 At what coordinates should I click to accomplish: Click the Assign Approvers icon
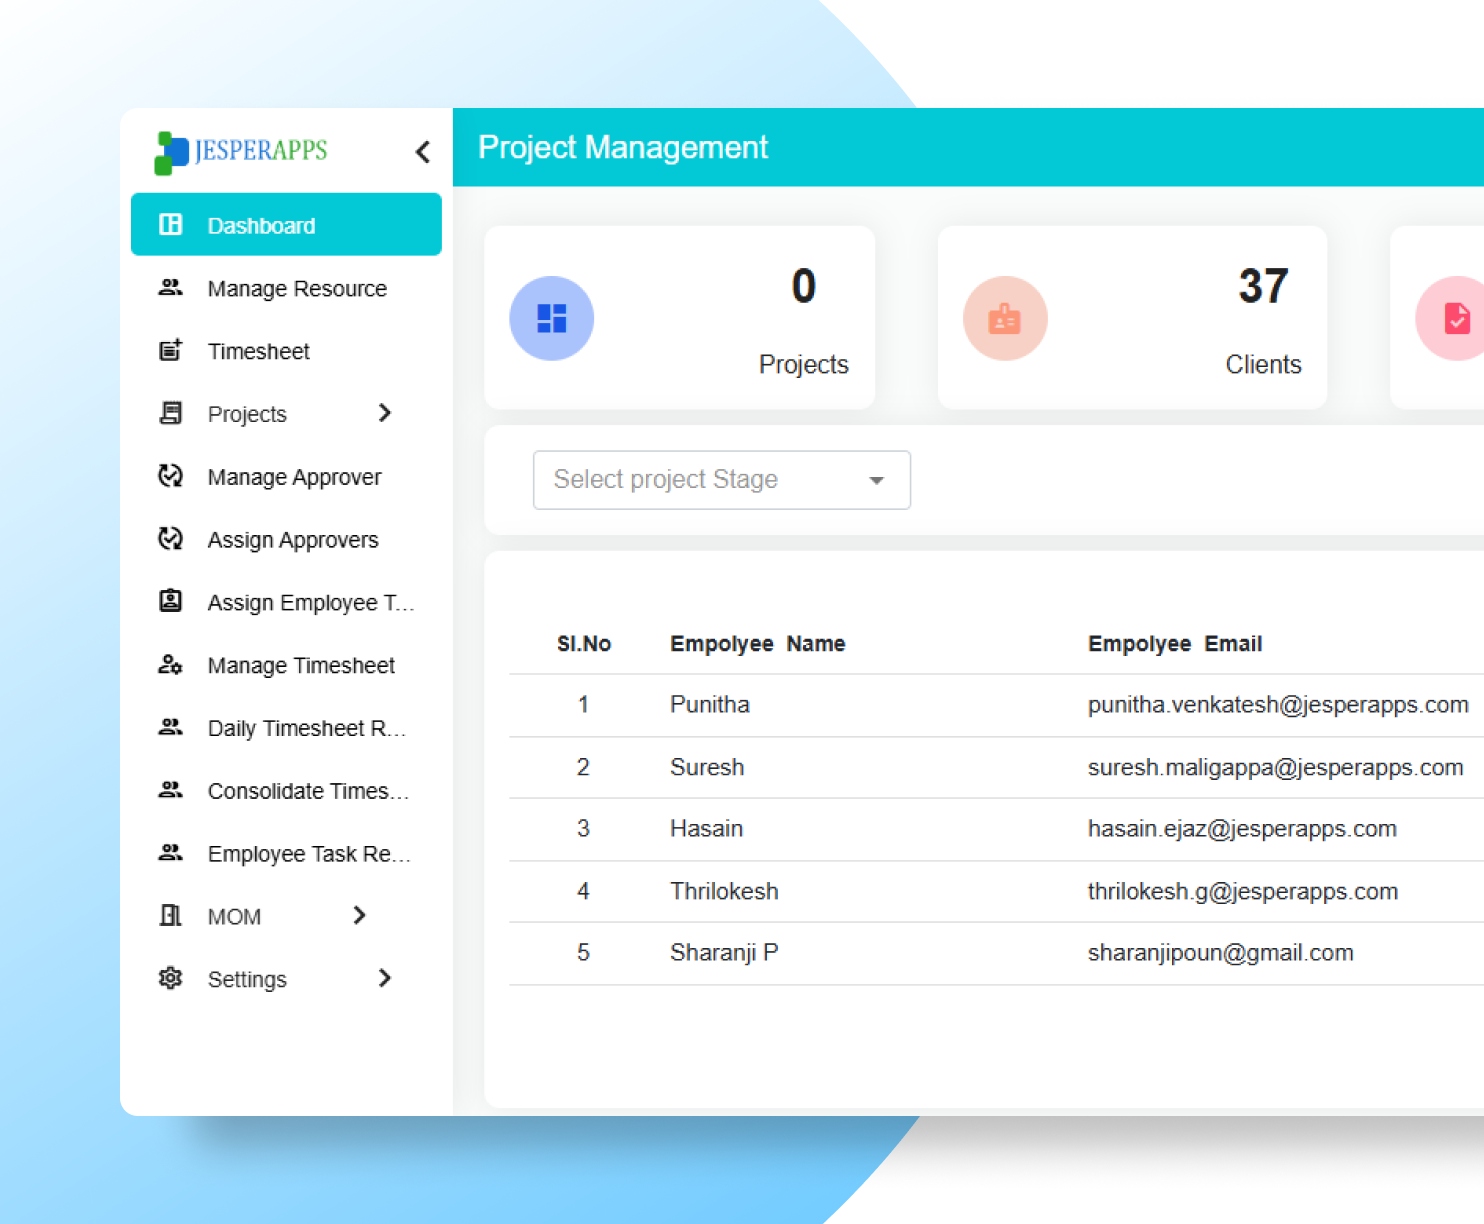tap(171, 539)
